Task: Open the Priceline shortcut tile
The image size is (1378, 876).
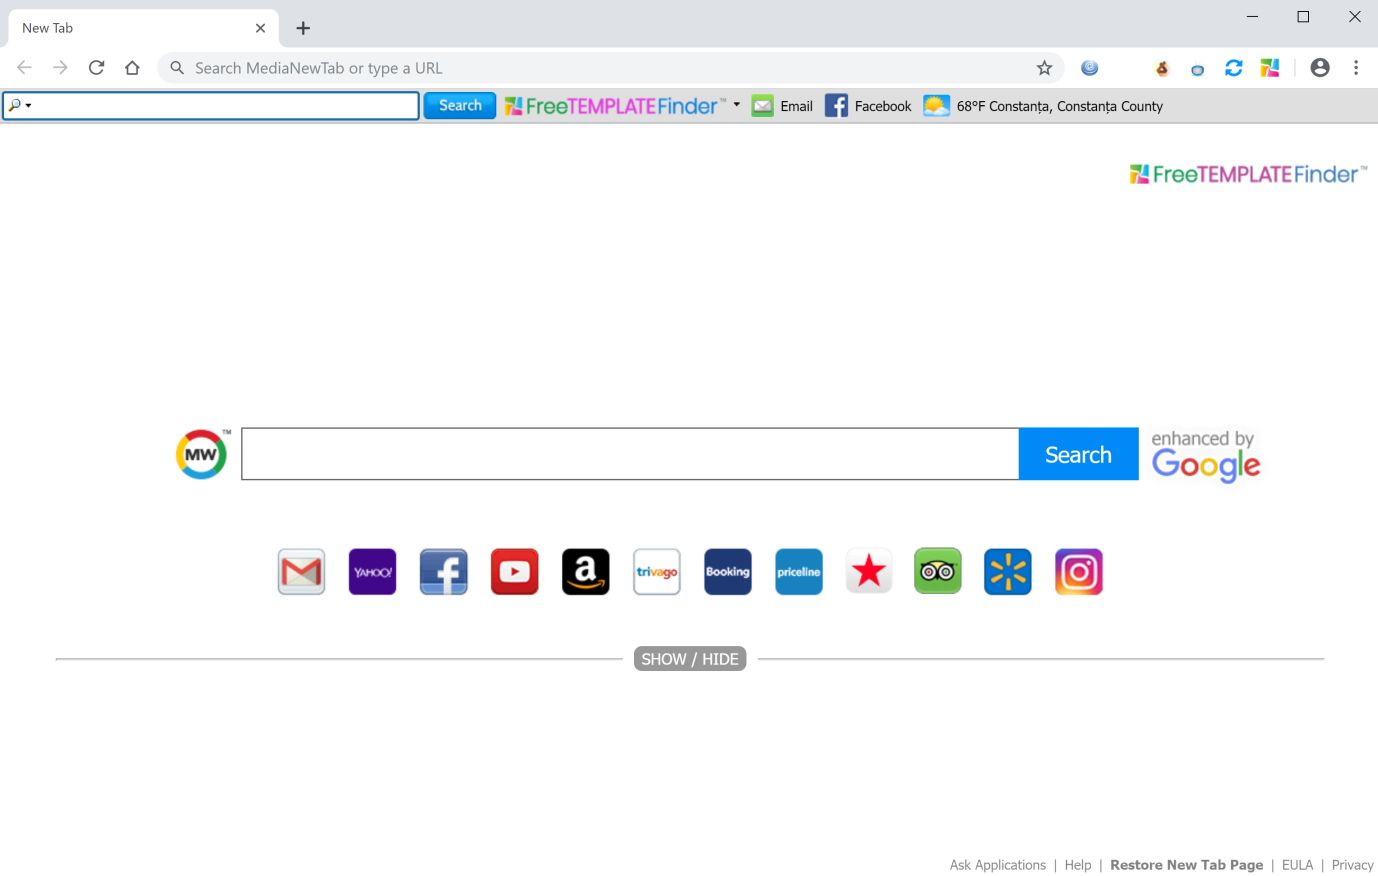Action: (799, 572)
